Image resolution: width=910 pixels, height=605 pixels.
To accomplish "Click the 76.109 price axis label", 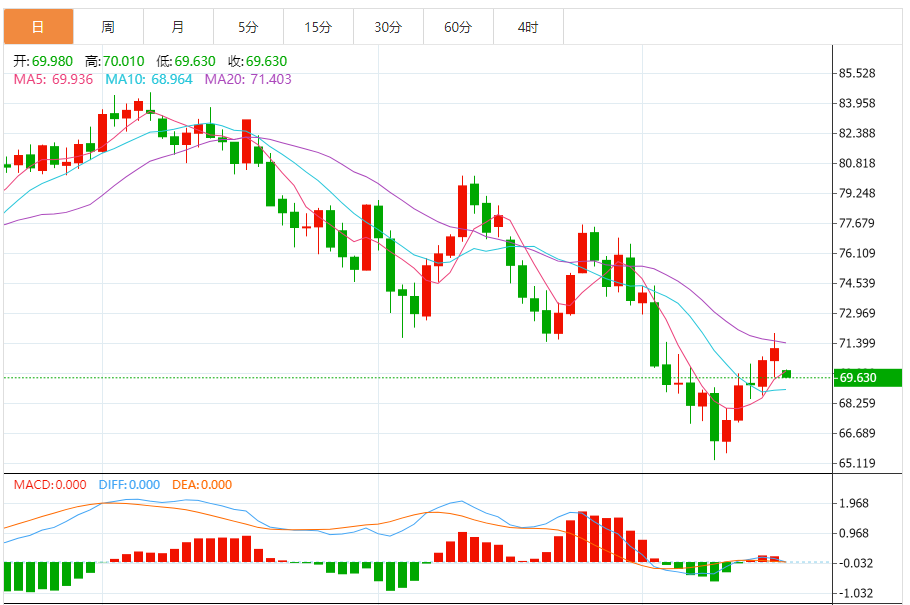I will pos(857,253).
